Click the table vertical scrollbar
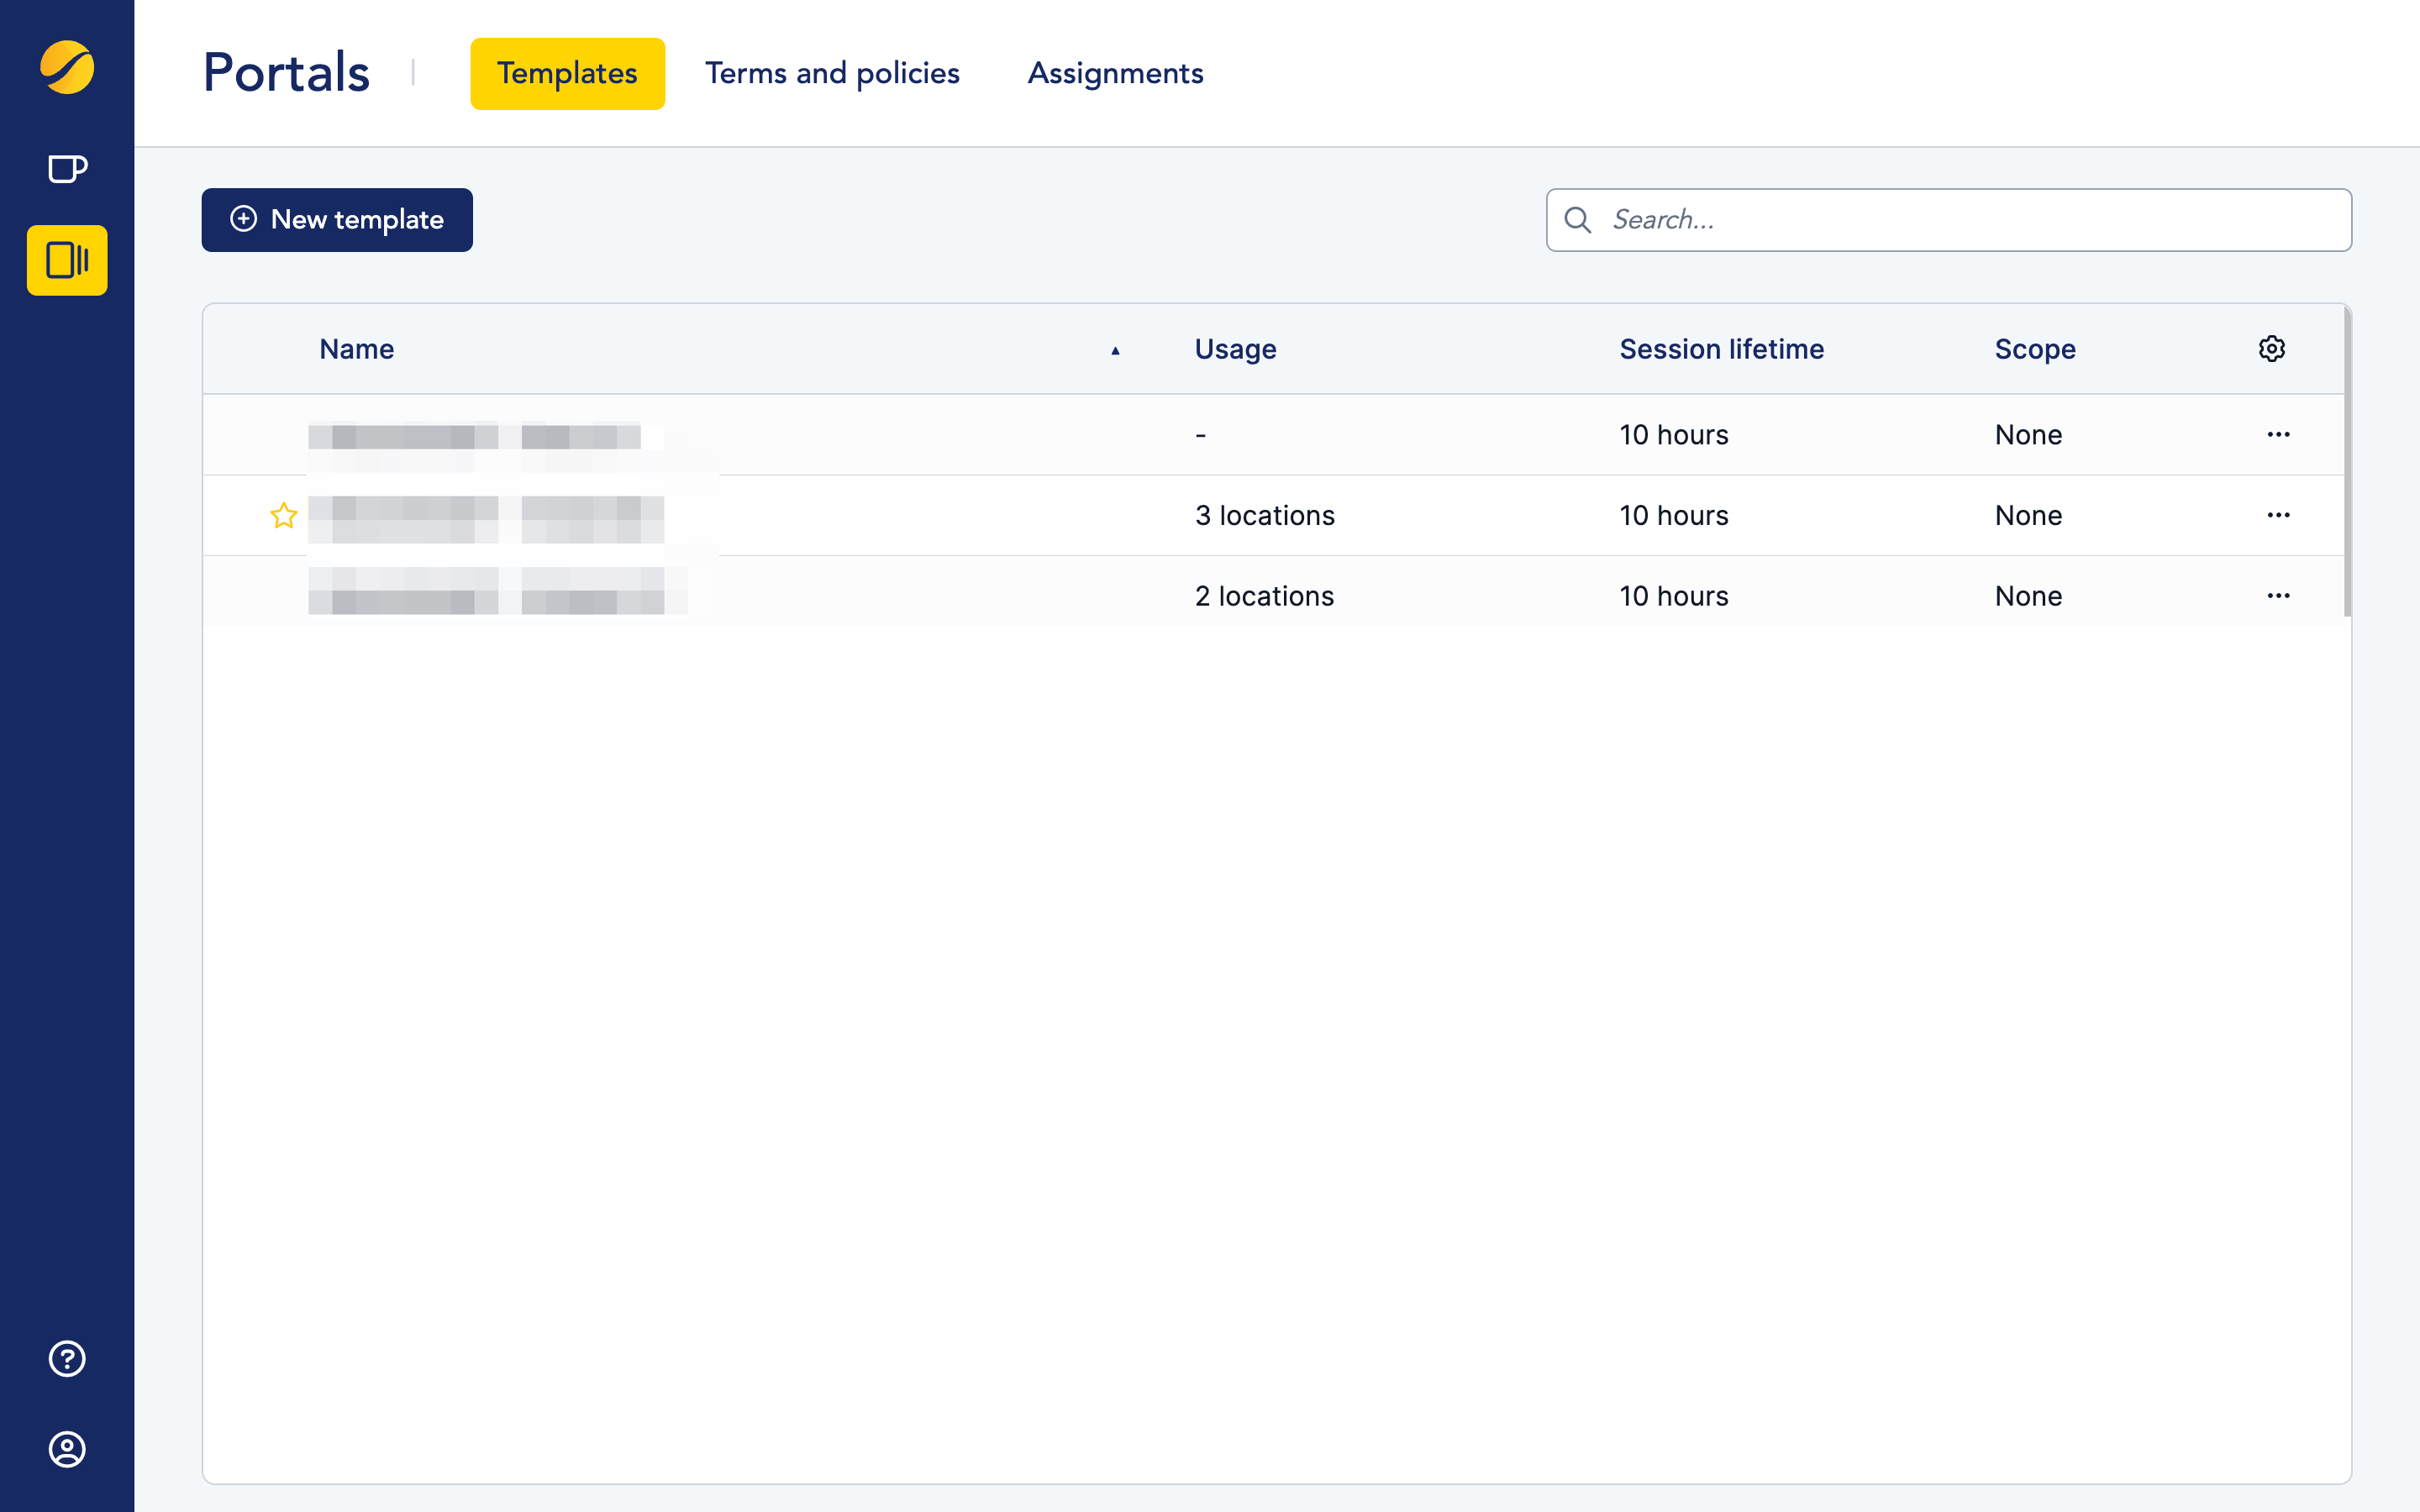Screen dimensions: 2420x1512 tap(2347, 460)
